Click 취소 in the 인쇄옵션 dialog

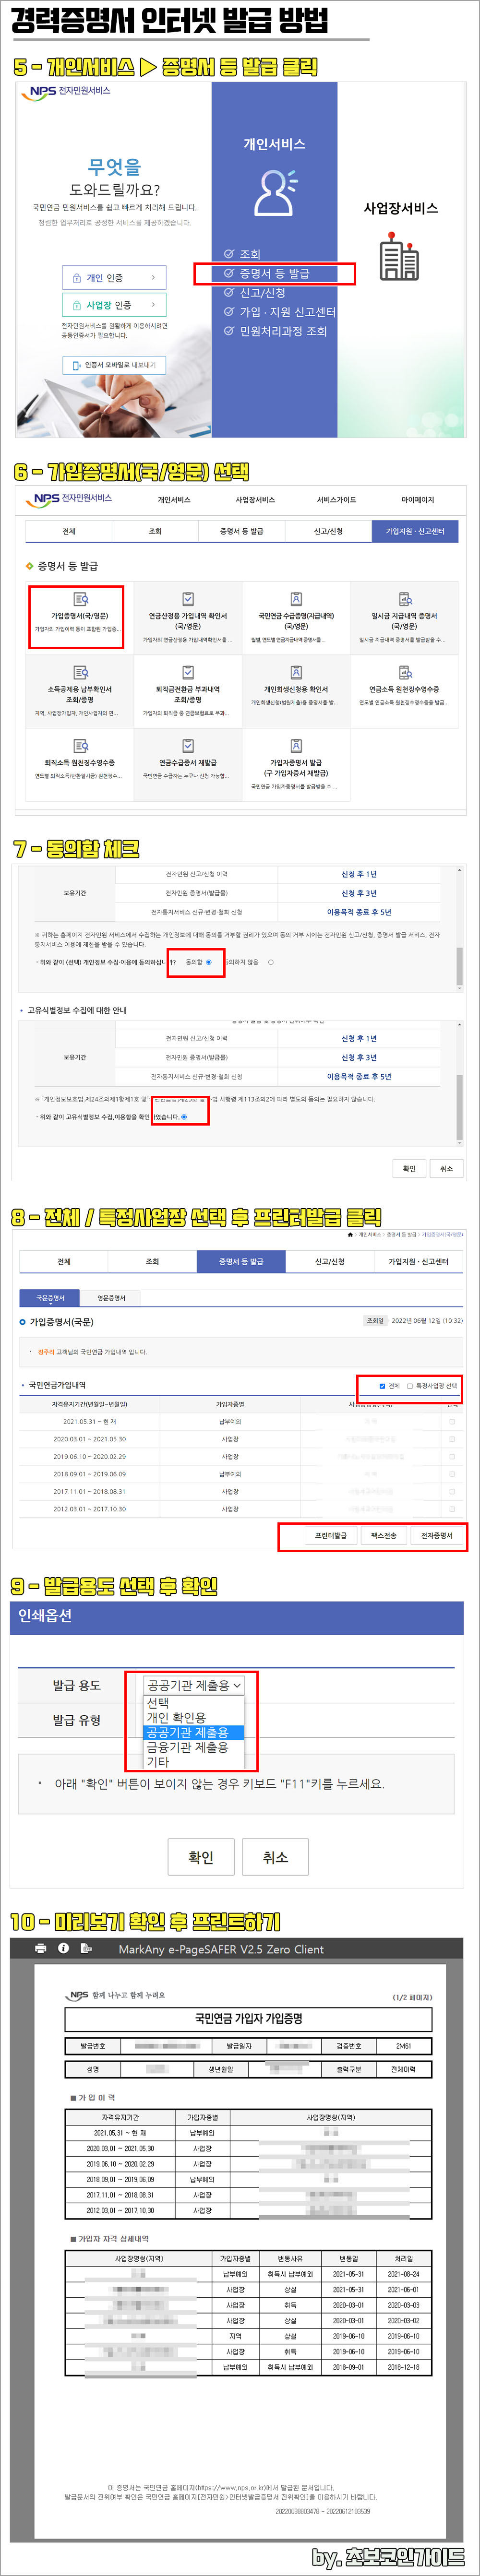pyautogui.click(x=275, y=1857)
